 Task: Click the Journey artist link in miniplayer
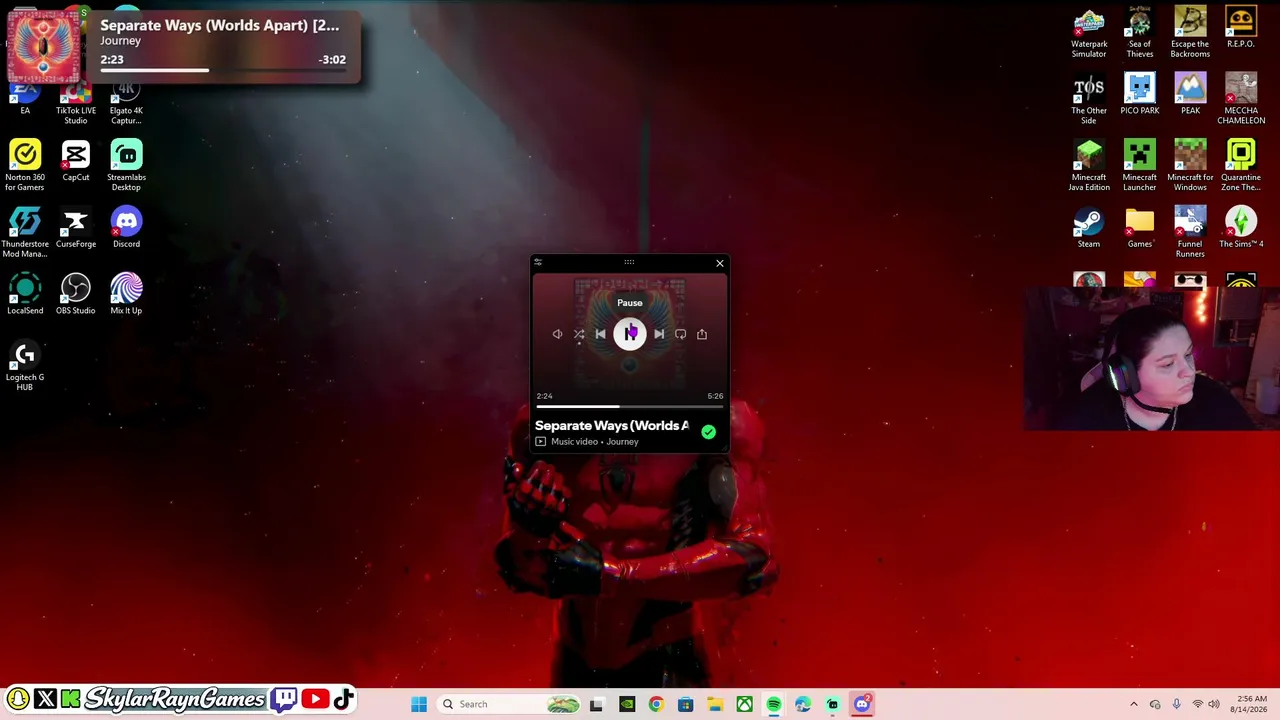[x=622, y=442]
